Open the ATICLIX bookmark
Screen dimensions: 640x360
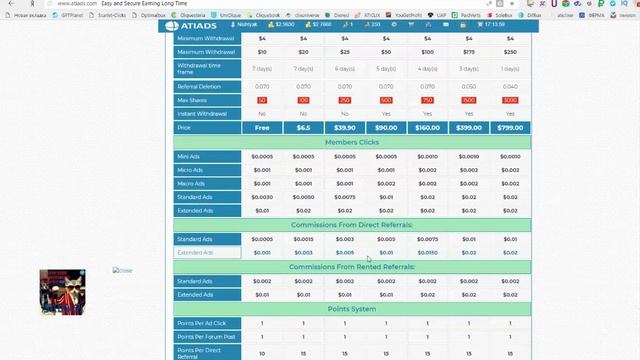368,15
